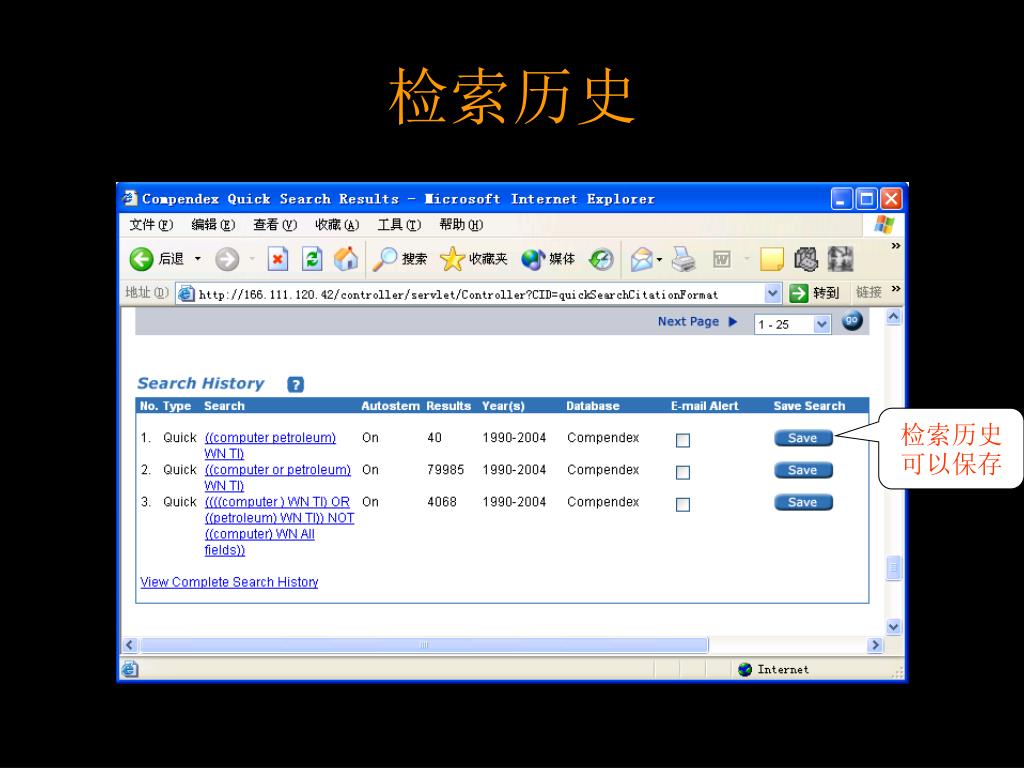Click the Internet zone globe icon
This screenshot has width=1024, height=768.
point(744,669)
